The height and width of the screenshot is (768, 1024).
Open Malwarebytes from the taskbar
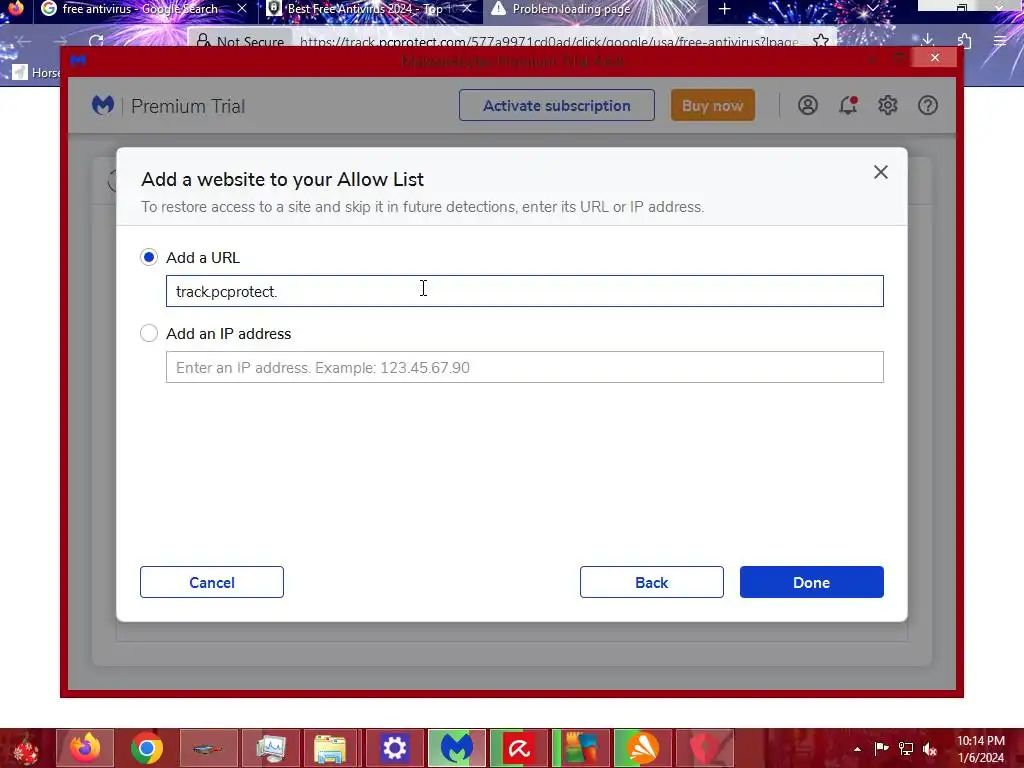(456, 748)
